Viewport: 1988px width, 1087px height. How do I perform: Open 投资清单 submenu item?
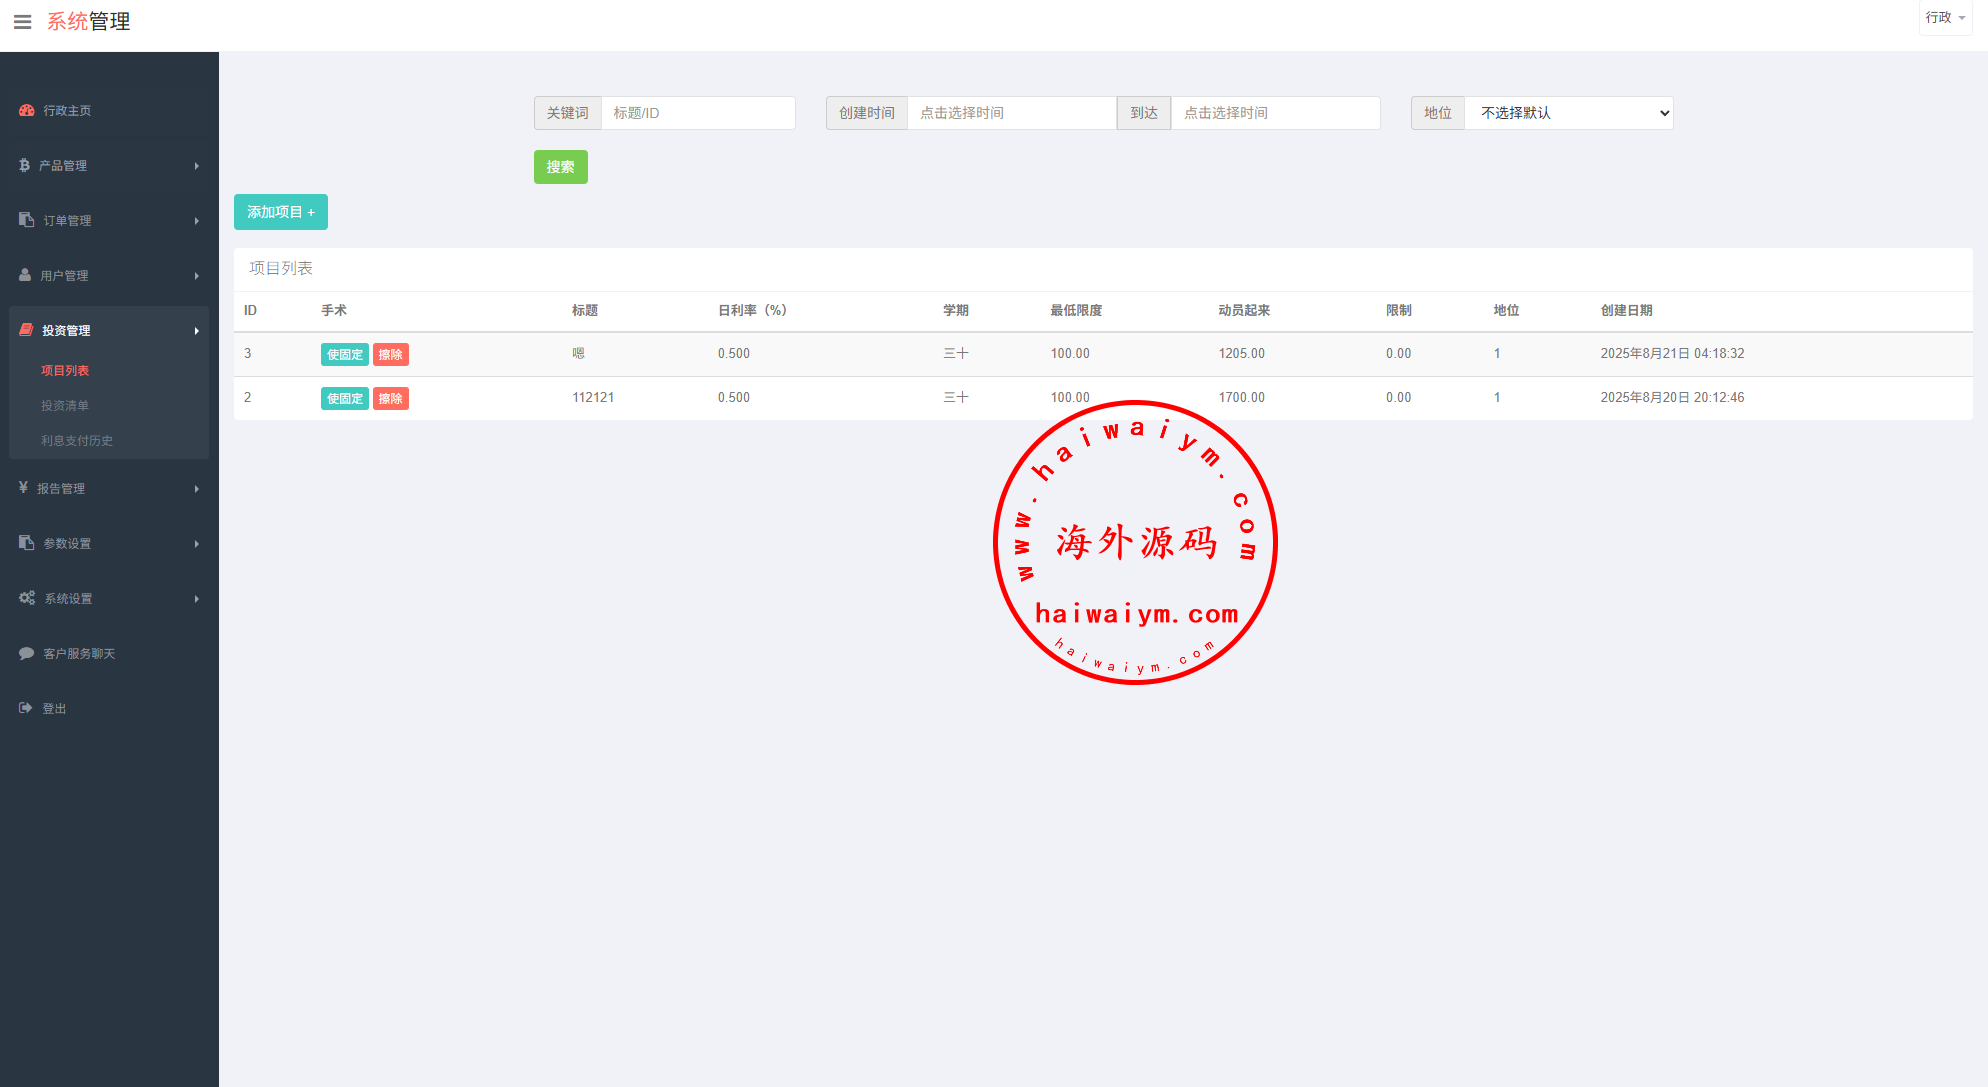65,406
